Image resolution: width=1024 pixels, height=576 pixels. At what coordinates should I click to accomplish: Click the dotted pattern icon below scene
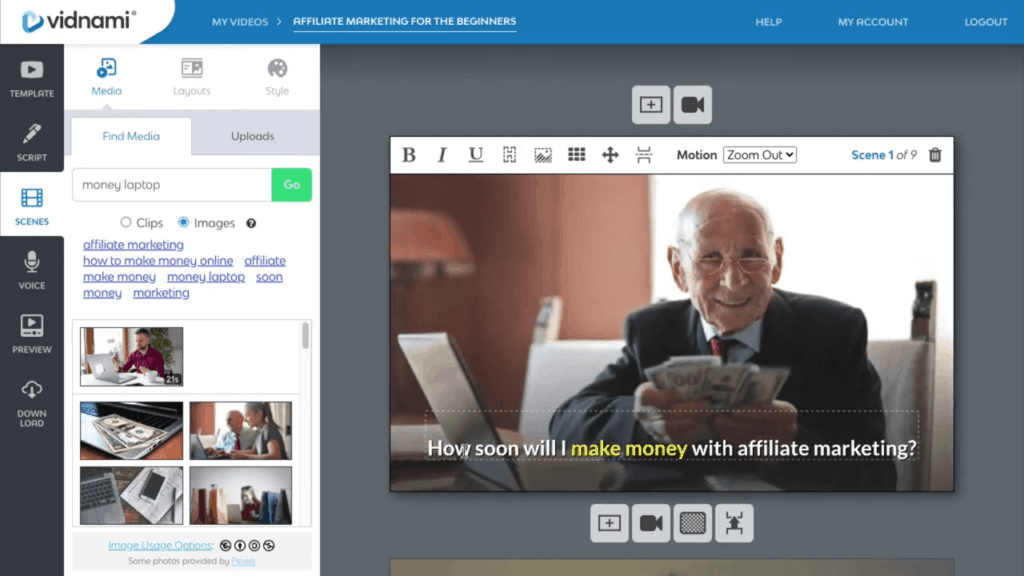coord(693,523)
